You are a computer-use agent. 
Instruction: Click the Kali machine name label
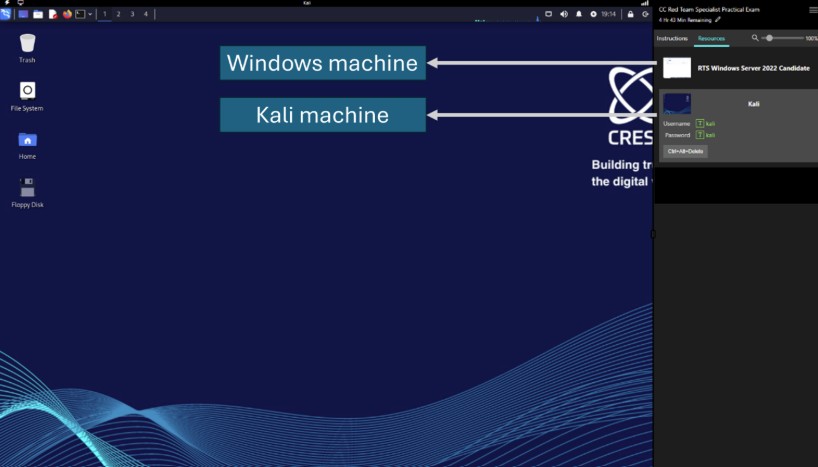(x=753, y=104)
